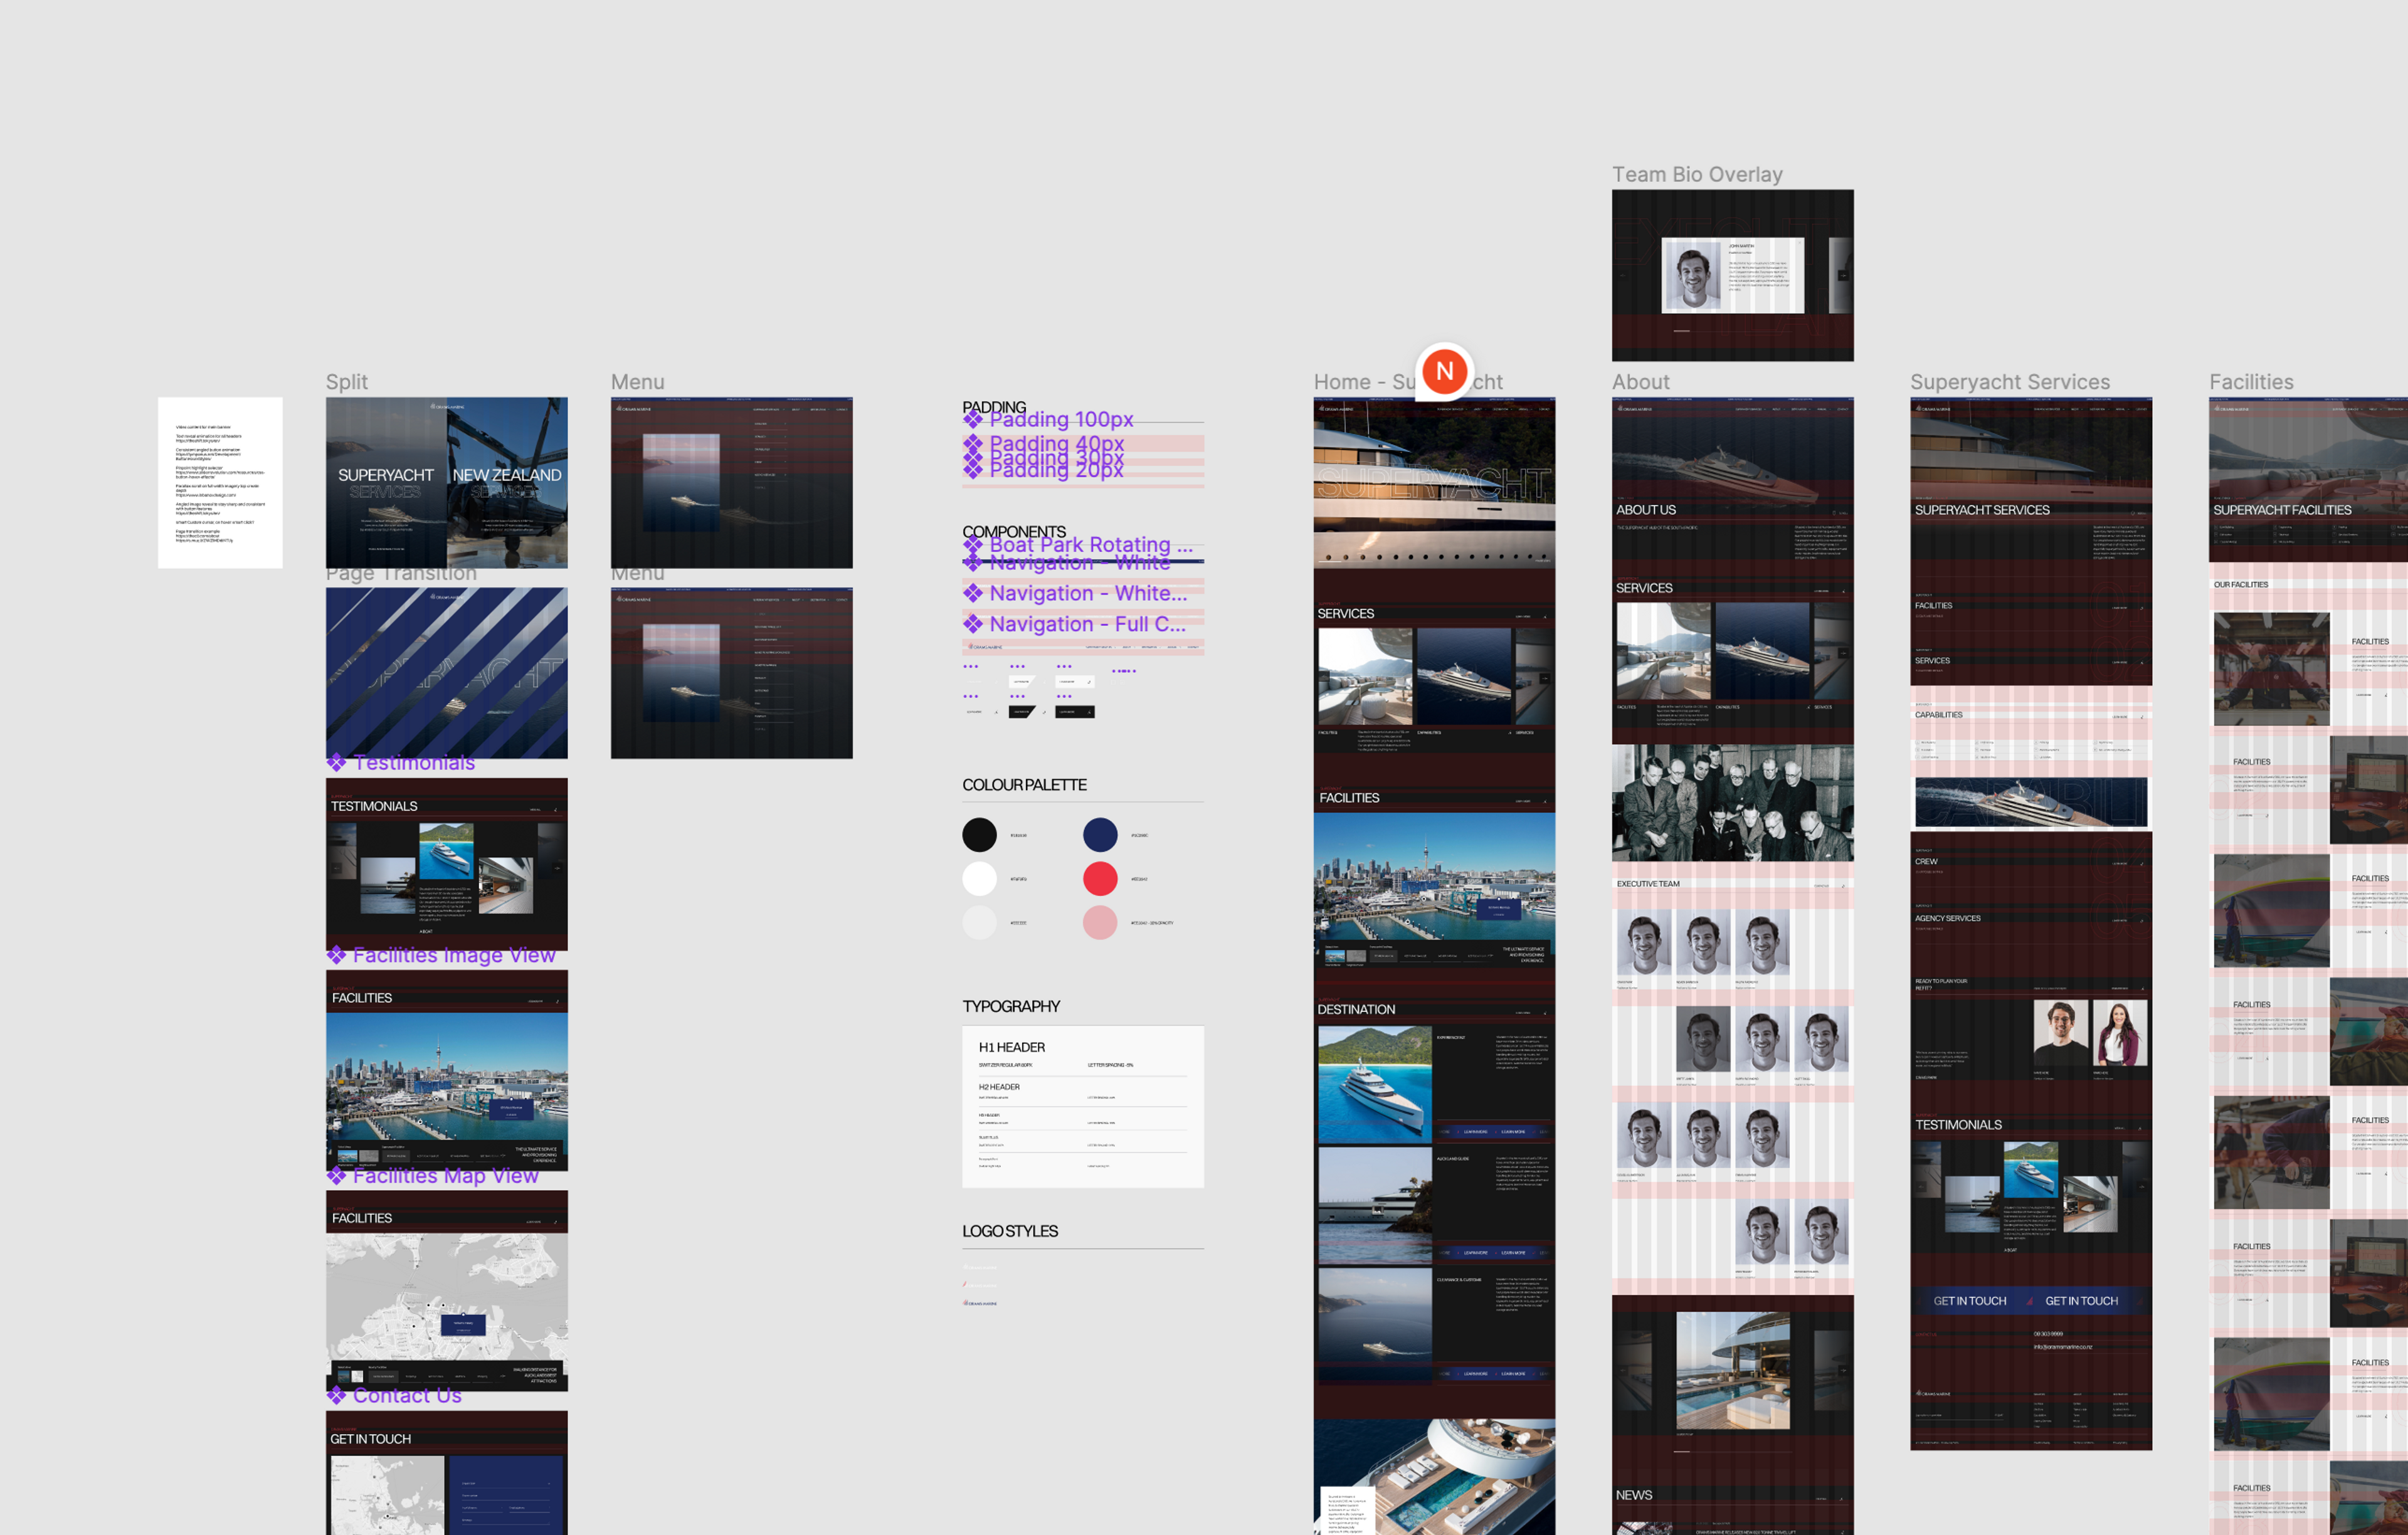The height and width of the screenshot is (1535, 2408).
Task: Click the Page Transition striped frame thumbnail
Action: 447,673
